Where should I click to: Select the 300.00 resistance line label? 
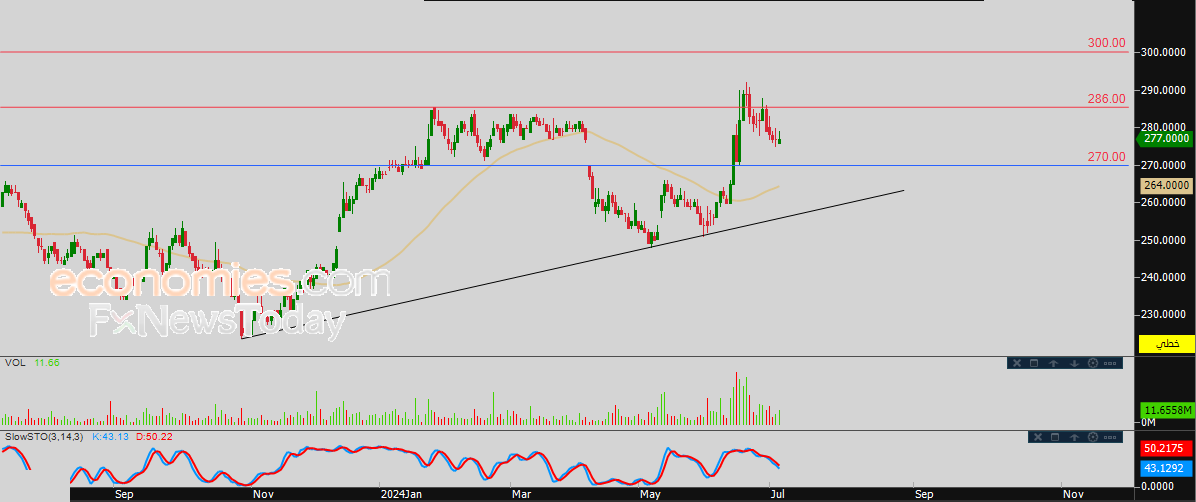click(1107, 43)
